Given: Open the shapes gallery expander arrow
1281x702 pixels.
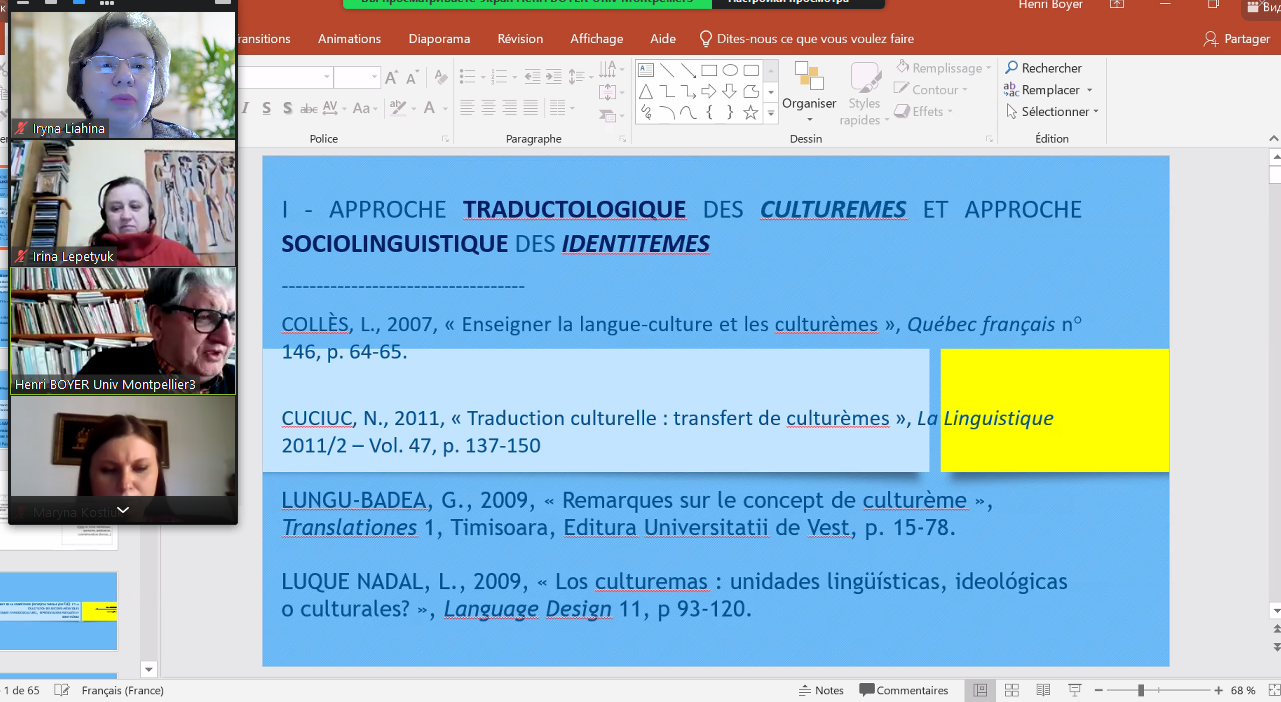Looking at the screenshot, I should pos(771,112).
